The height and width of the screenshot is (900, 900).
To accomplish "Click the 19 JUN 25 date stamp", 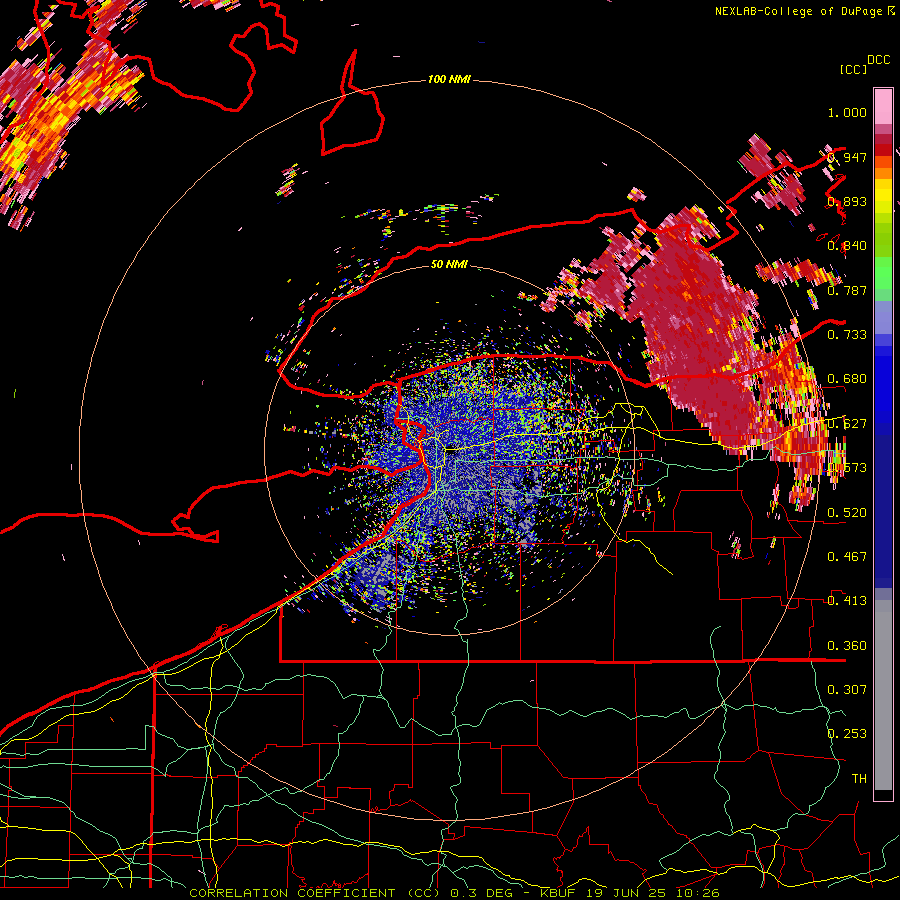I will [625, 893].
